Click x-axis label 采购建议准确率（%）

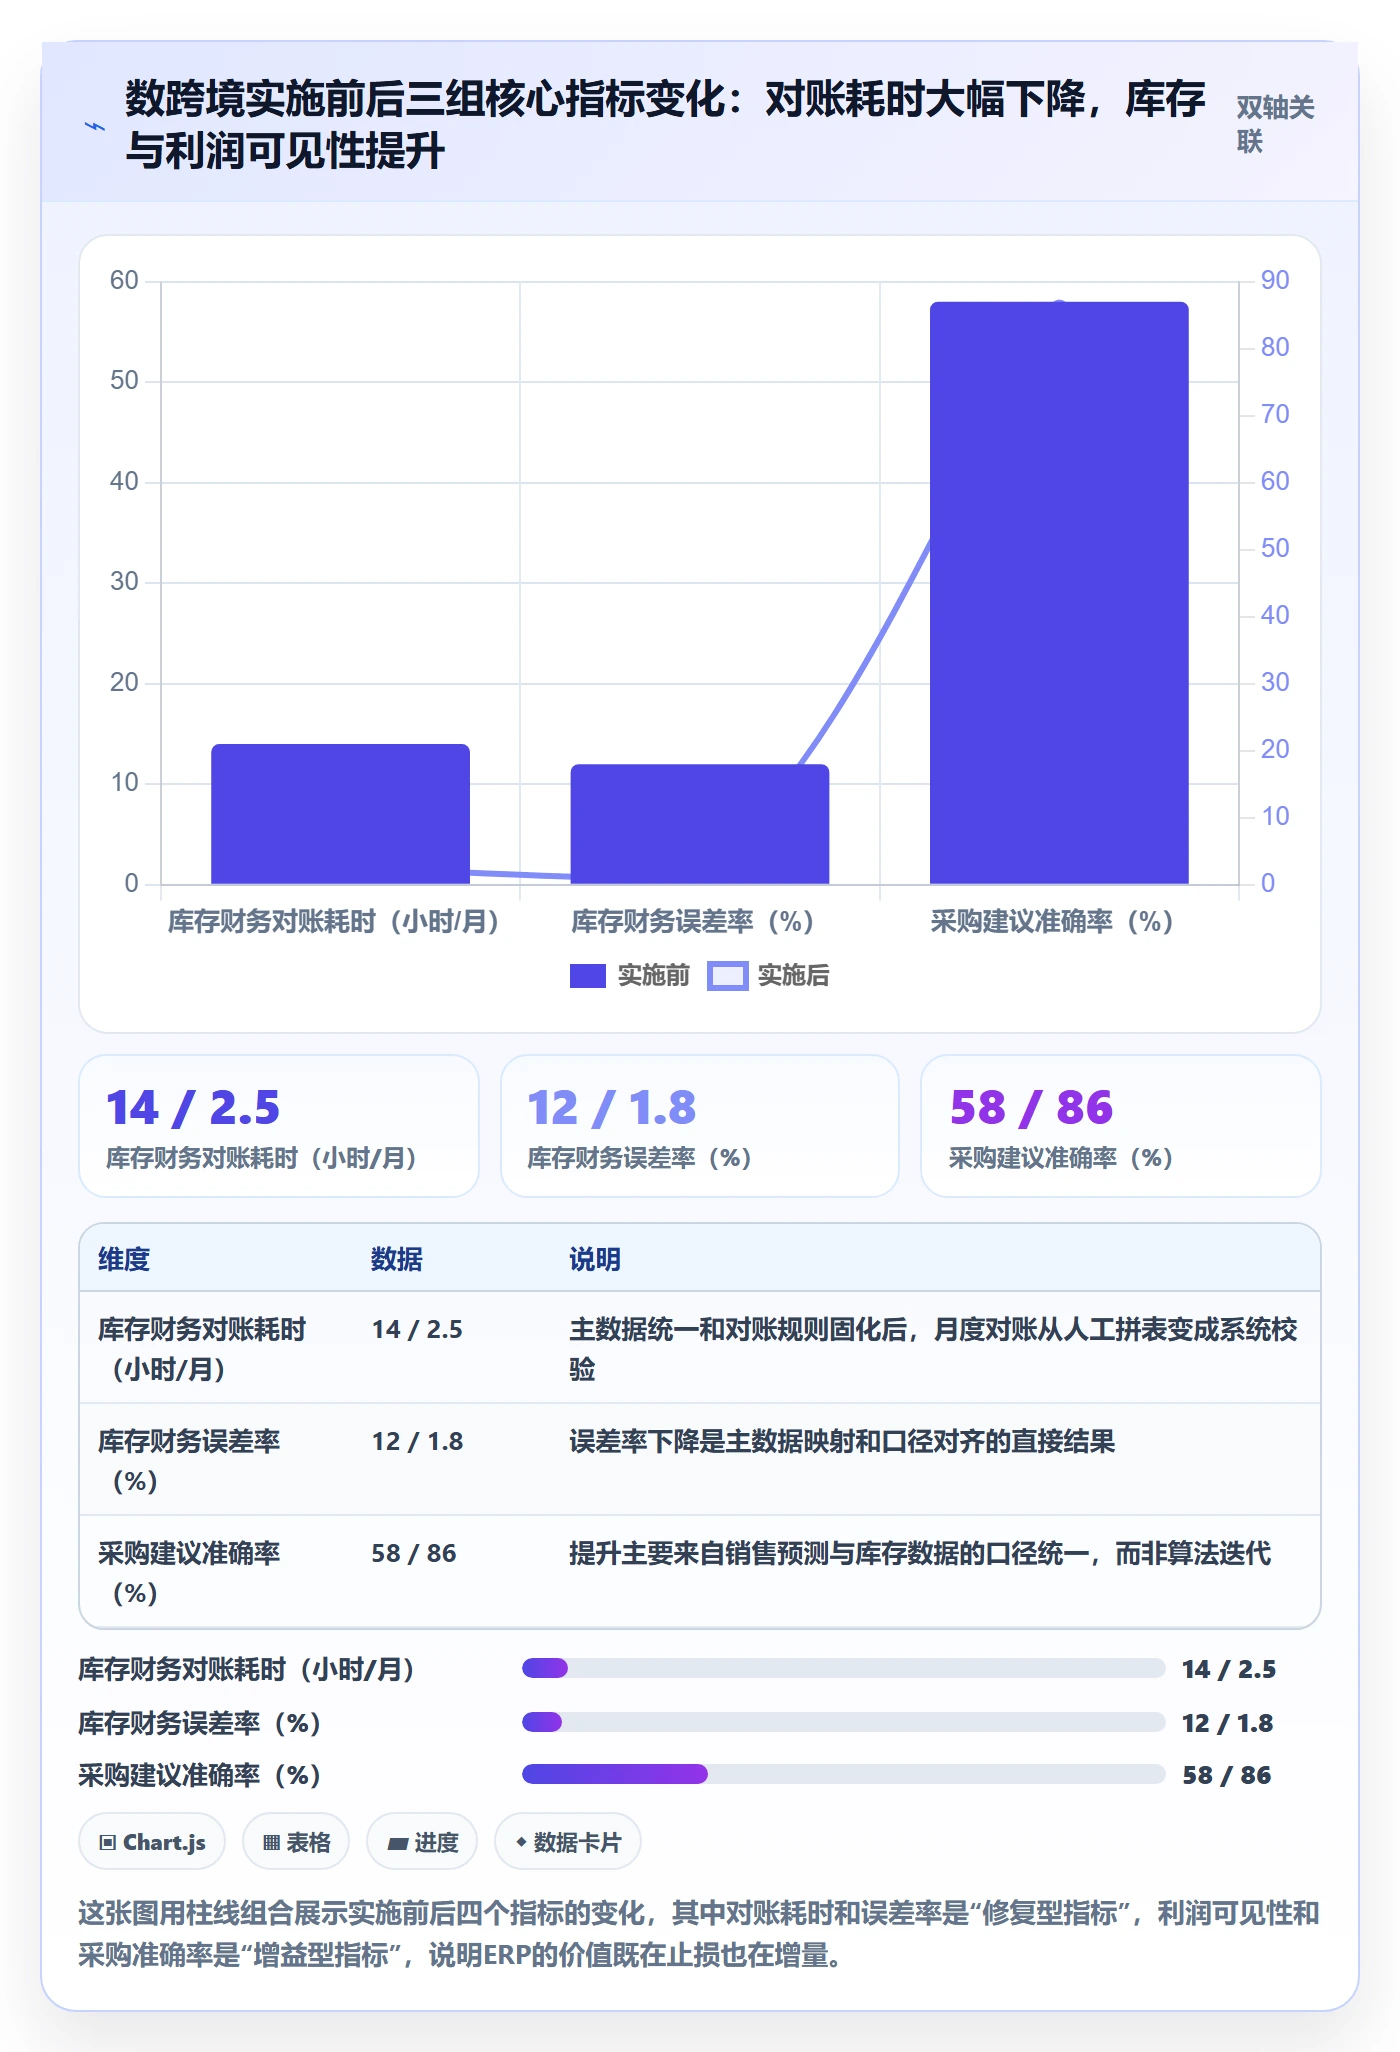coord(1052,921)
